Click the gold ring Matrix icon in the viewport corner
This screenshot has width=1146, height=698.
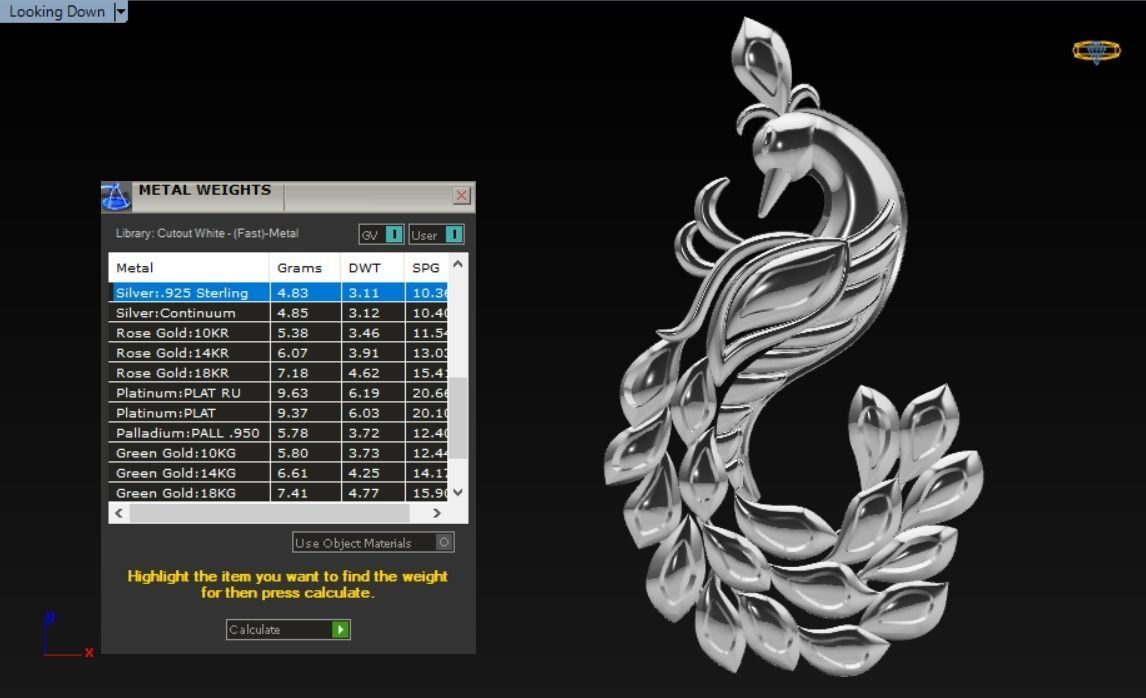[1096, 51]
